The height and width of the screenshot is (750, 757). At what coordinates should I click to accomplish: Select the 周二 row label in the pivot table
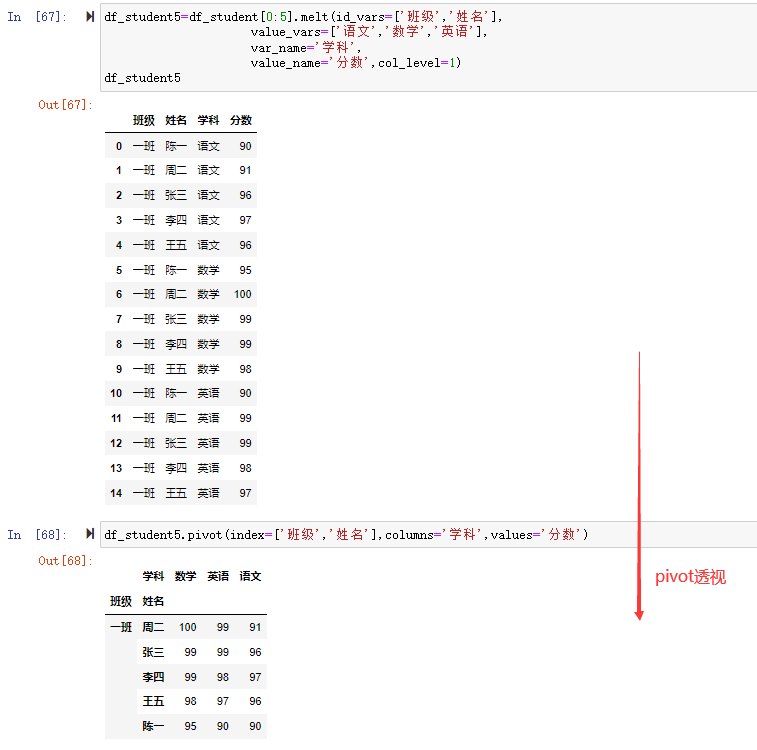tap(153, 627)
